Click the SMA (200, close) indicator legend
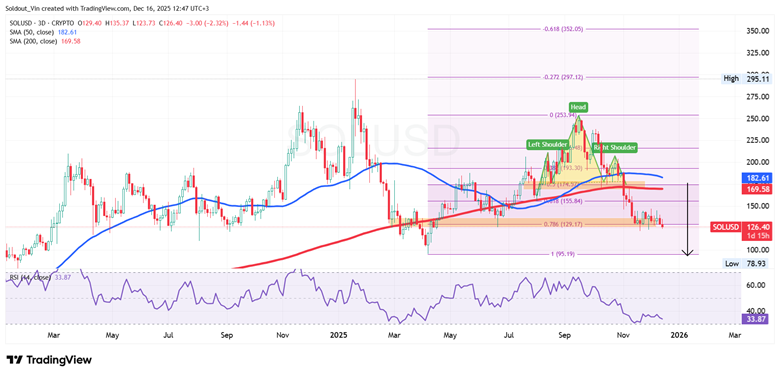 (x=44, y=41)
